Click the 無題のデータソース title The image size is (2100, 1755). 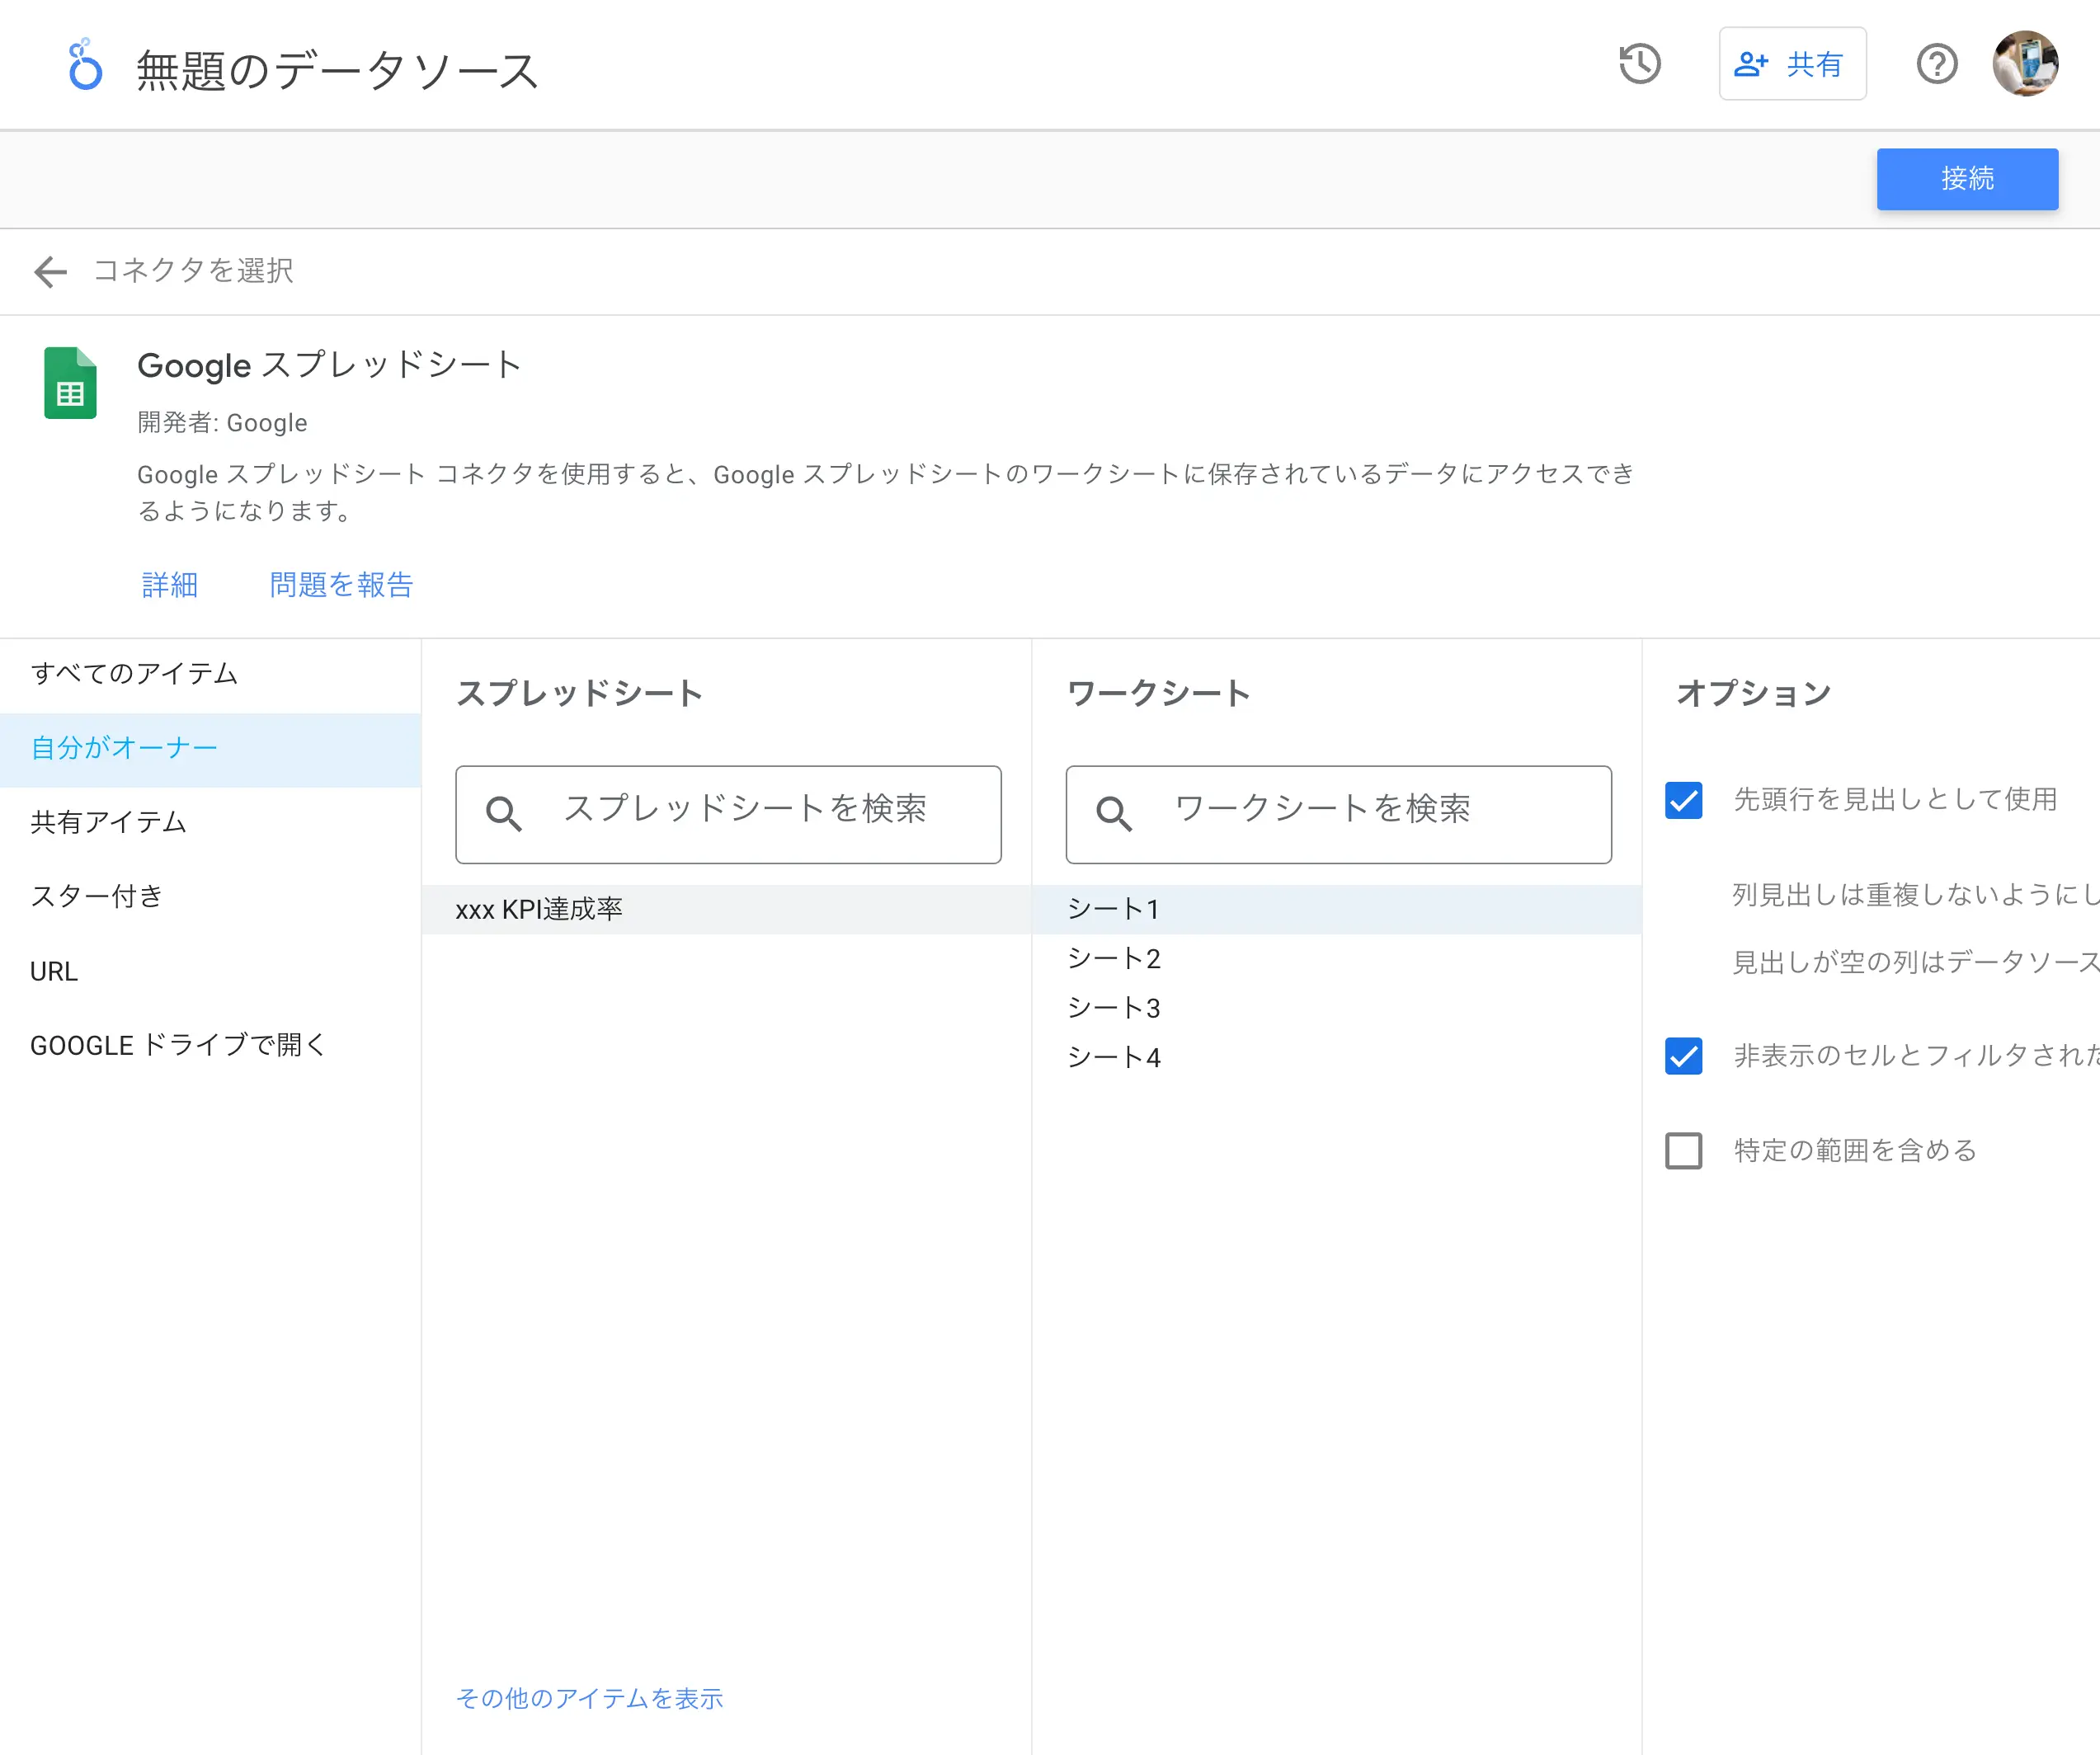pos(338,70)
